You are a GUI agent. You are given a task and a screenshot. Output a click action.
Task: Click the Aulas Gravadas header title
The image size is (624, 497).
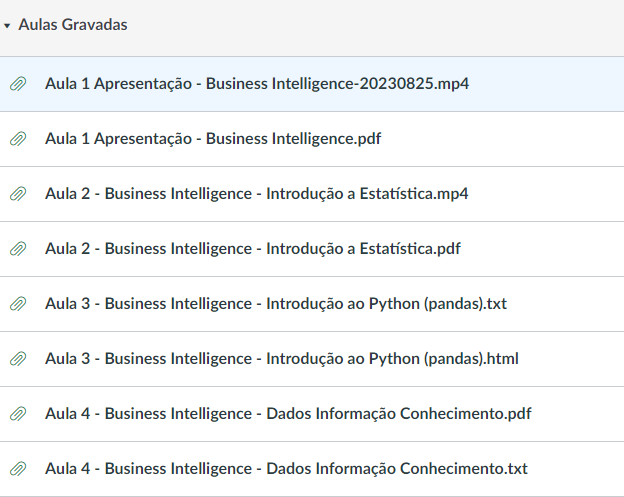pos(72,25)
